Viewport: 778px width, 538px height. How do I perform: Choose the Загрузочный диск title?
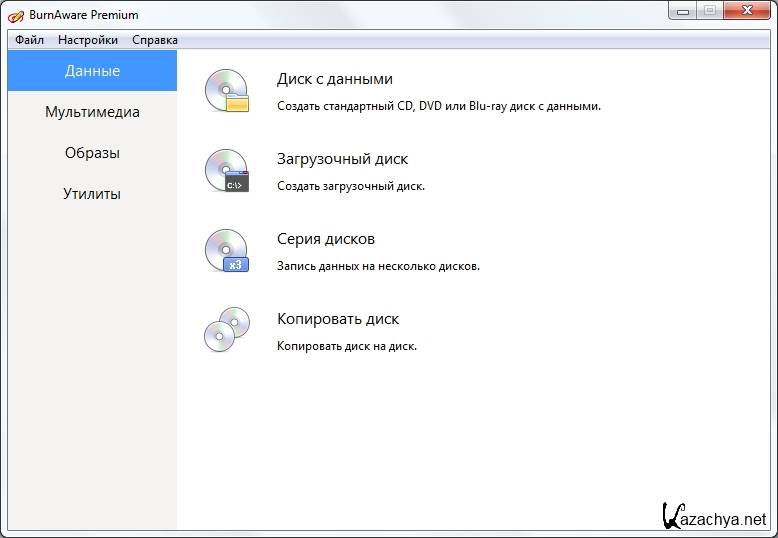(342, 159)
